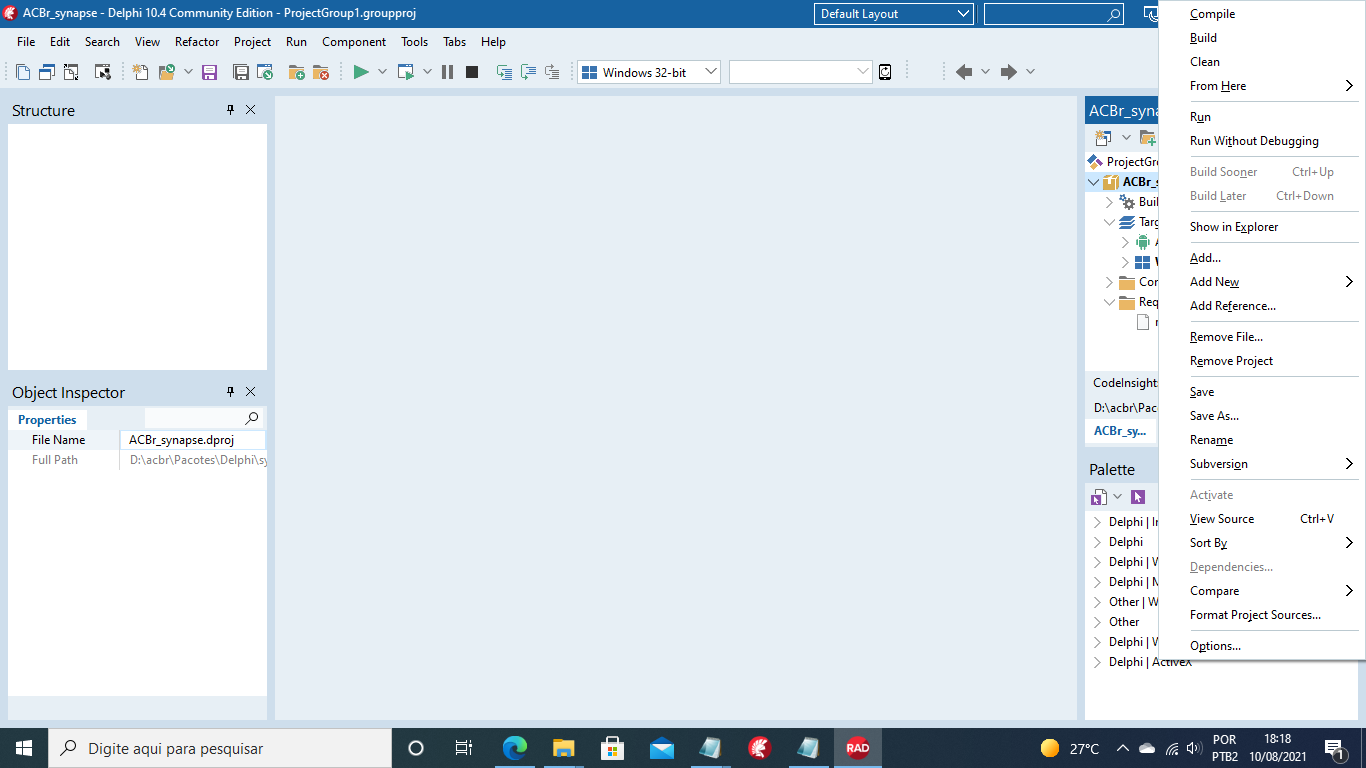Viewport: 1366px width, 768px height.
Task: Collapse the Target Platforms tree node
Action: 1109,222
